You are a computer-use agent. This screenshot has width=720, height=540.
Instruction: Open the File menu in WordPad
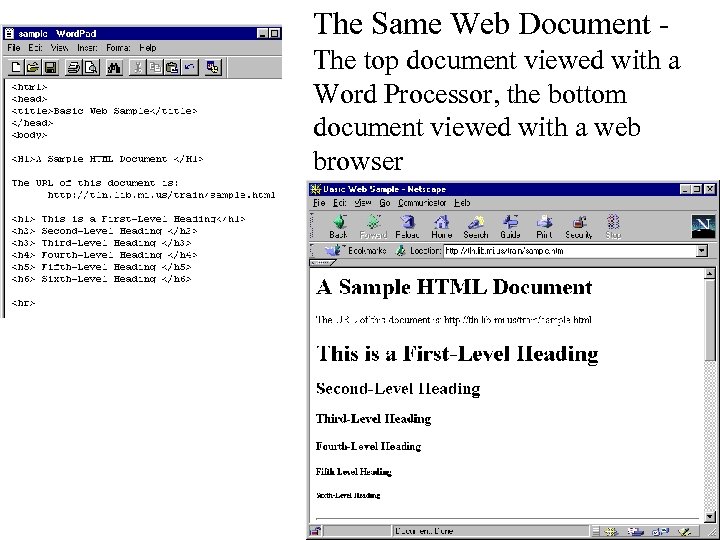coord(14,48)
